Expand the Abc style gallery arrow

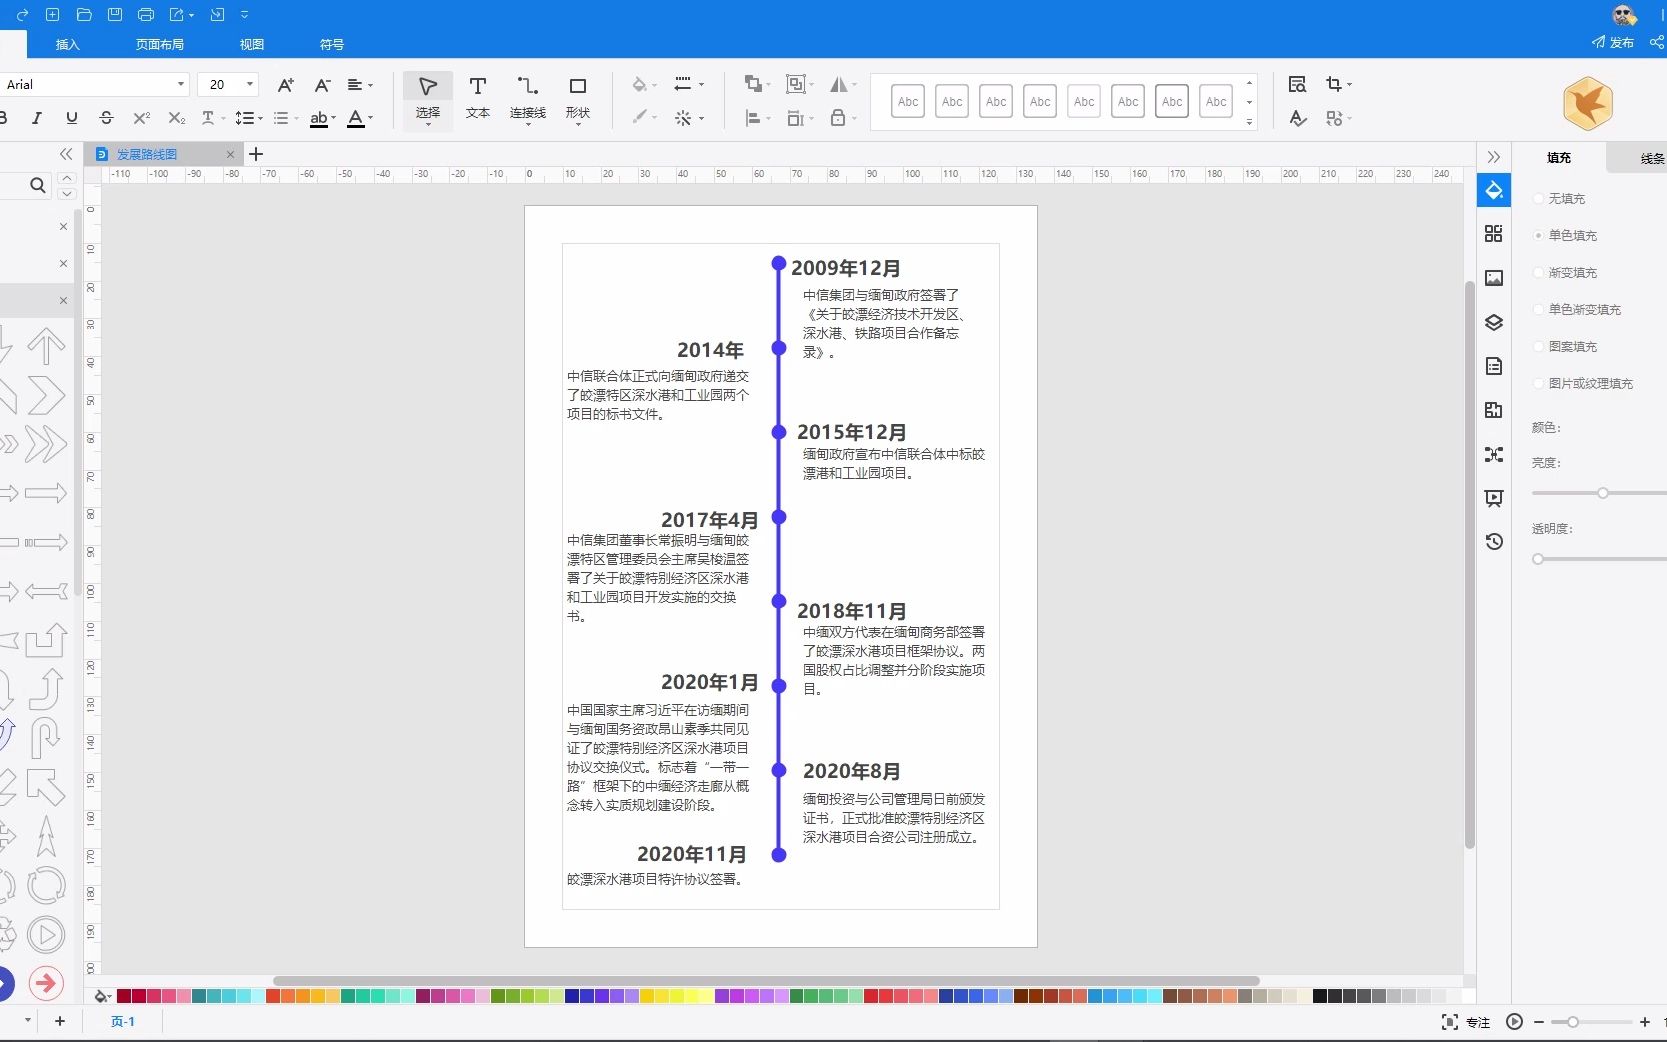[x=1249, y=122]
